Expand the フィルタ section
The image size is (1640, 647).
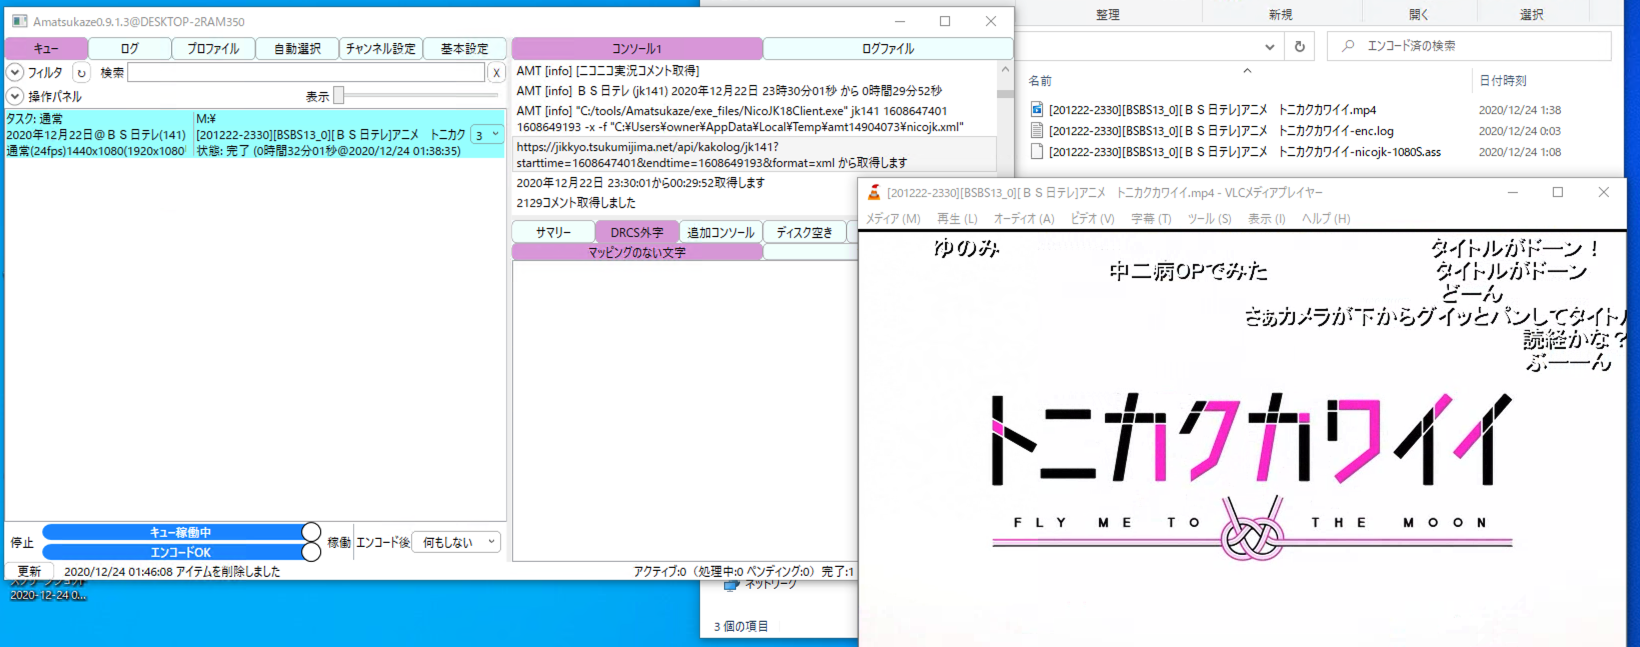[15, 72]
